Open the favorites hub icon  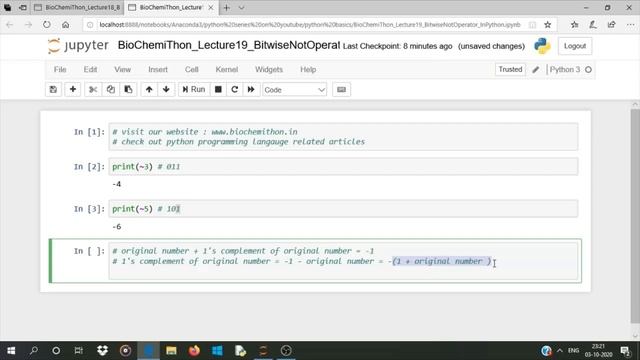coord(574,25)
